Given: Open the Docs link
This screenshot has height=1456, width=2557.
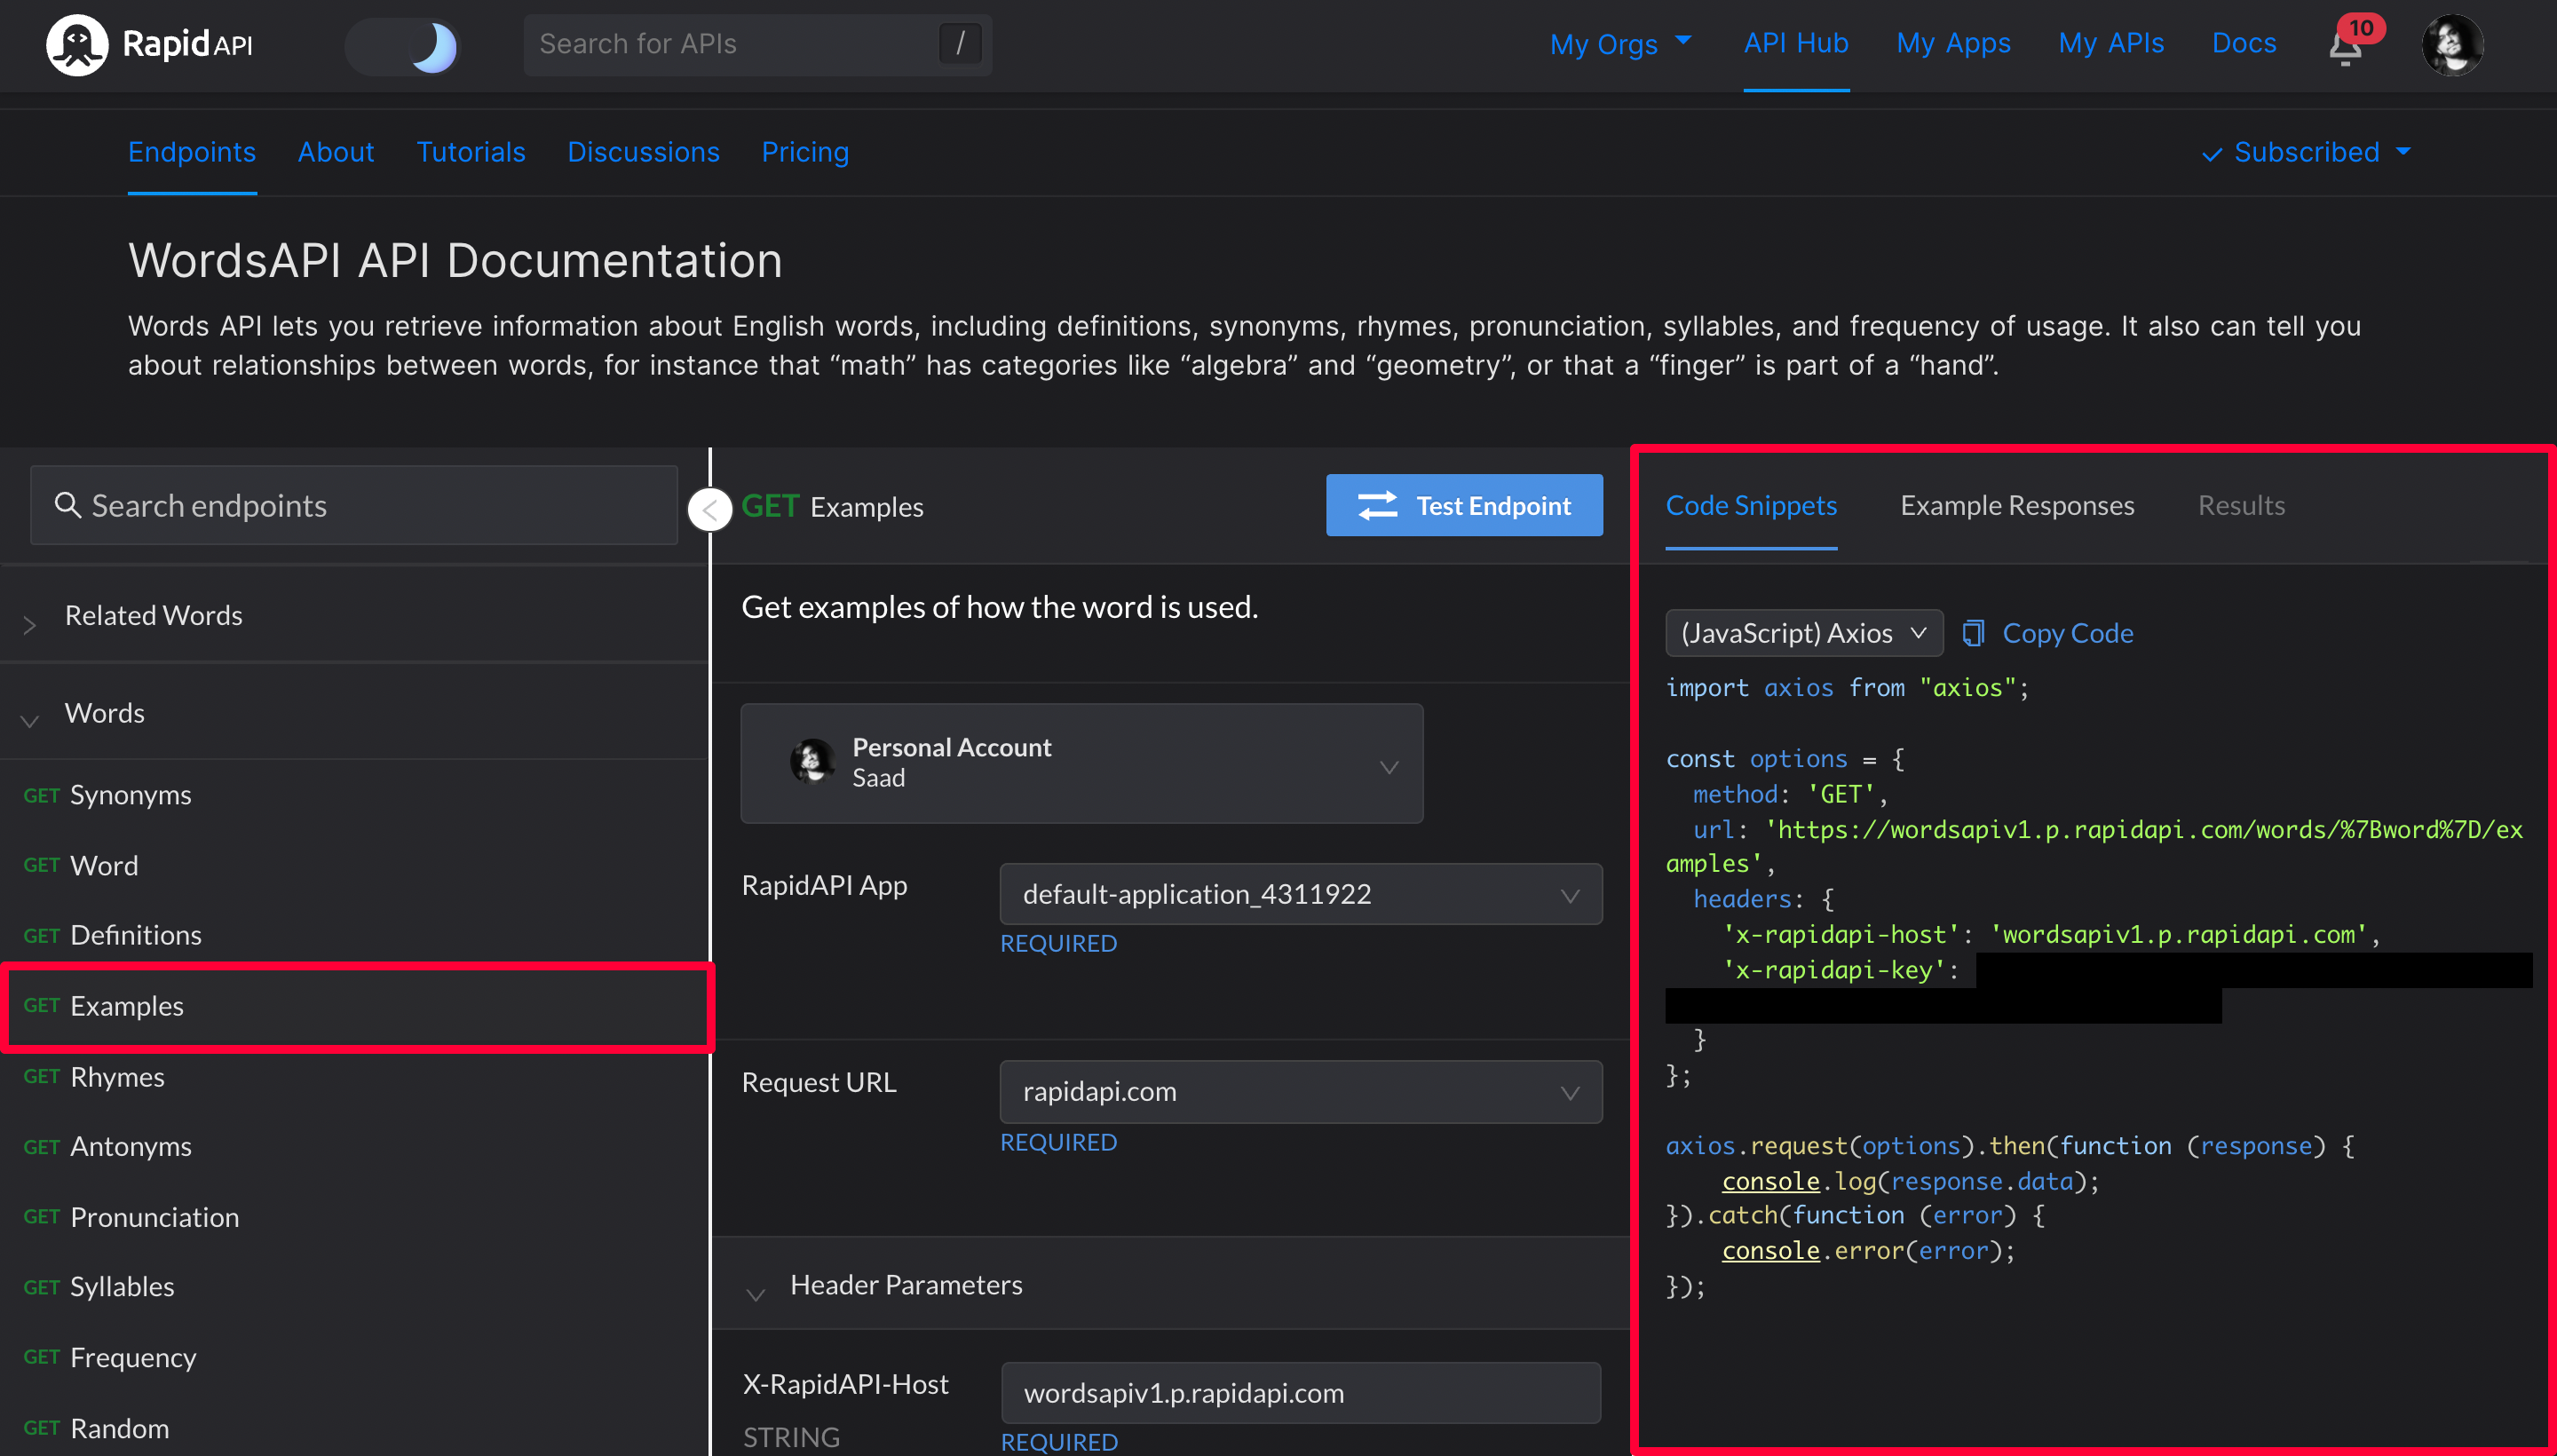Looking at the screenshot, I should click(2243, 43).
